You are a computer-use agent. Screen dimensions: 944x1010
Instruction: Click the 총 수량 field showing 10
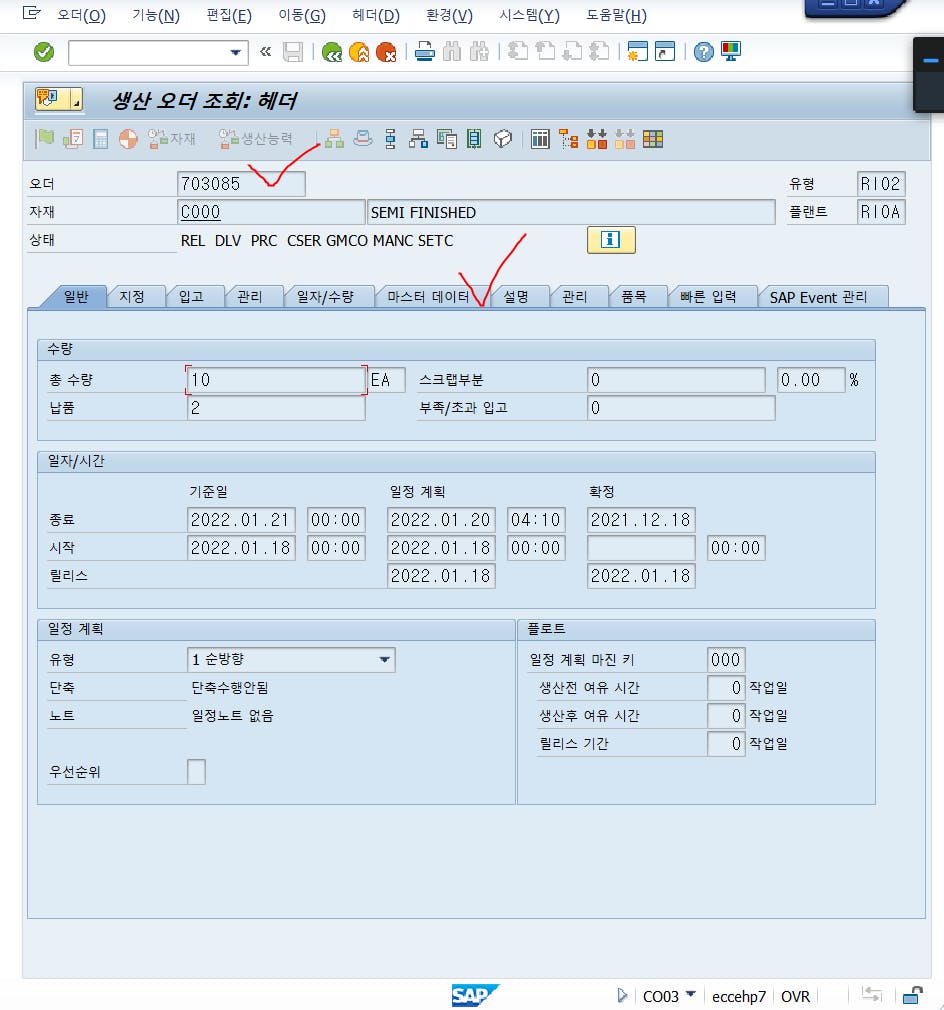tap(276, 379)
